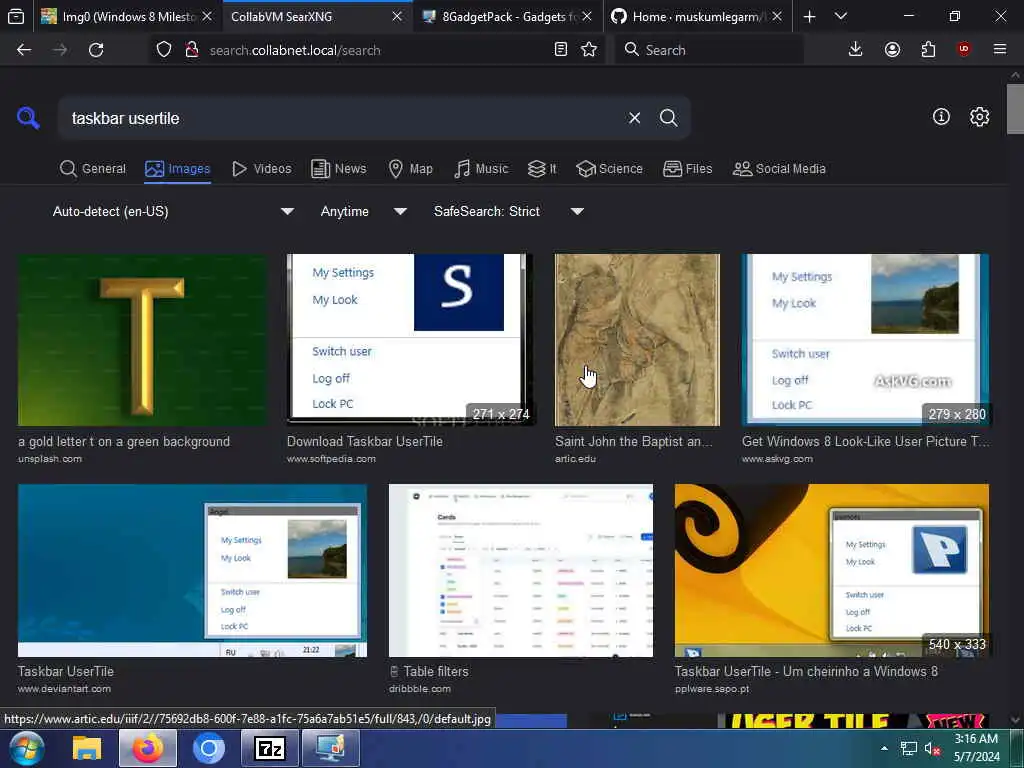Open File Explorer from the taskbar

click(x=86, y=748)
